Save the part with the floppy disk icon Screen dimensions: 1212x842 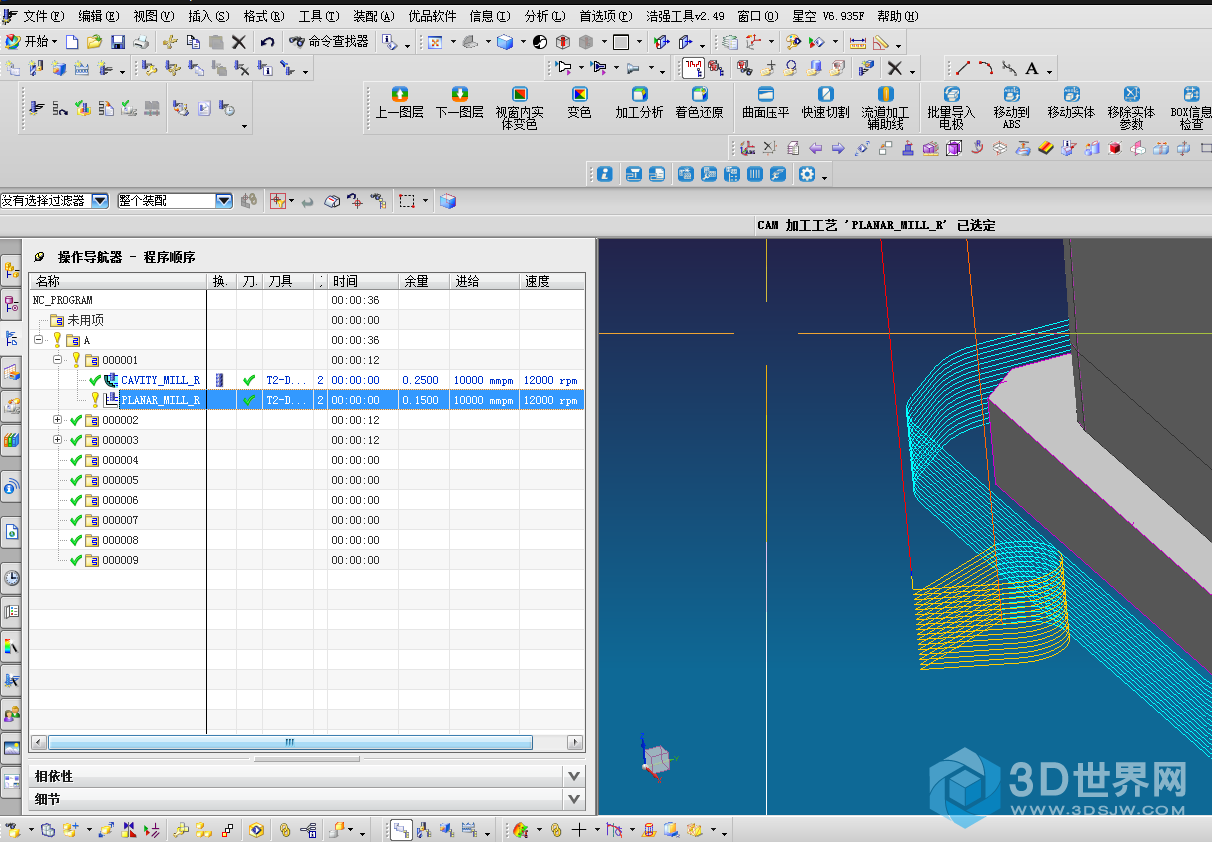[x=118, y=42]
